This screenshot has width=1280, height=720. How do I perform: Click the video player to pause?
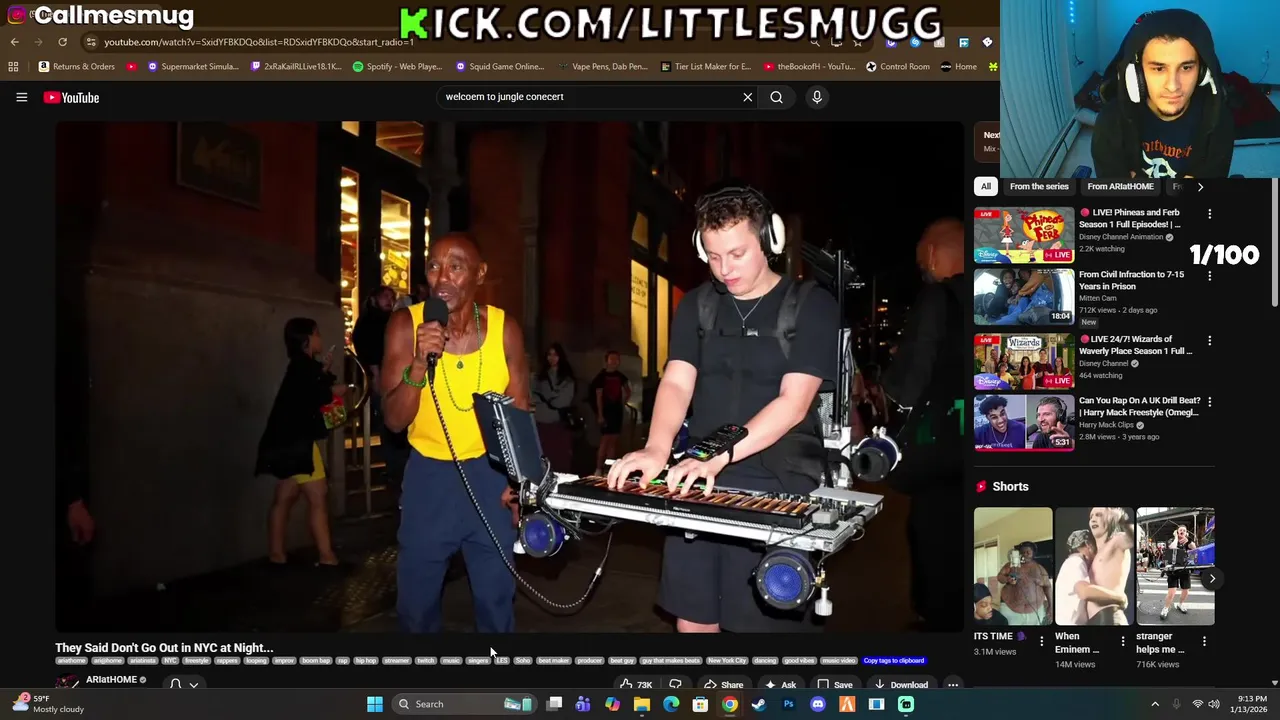coord(509,377)
